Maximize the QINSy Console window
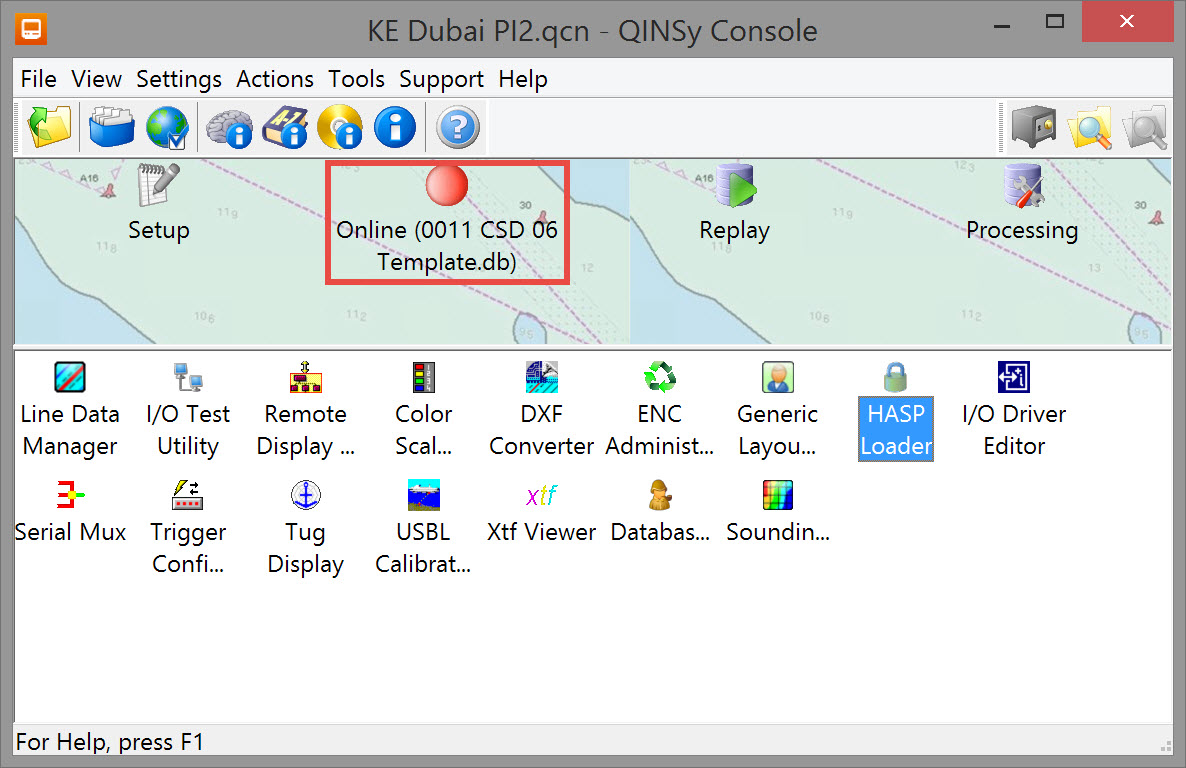Image resolution: width=1186 pixels, height=768 pixels. click(x=1054, y=22)
